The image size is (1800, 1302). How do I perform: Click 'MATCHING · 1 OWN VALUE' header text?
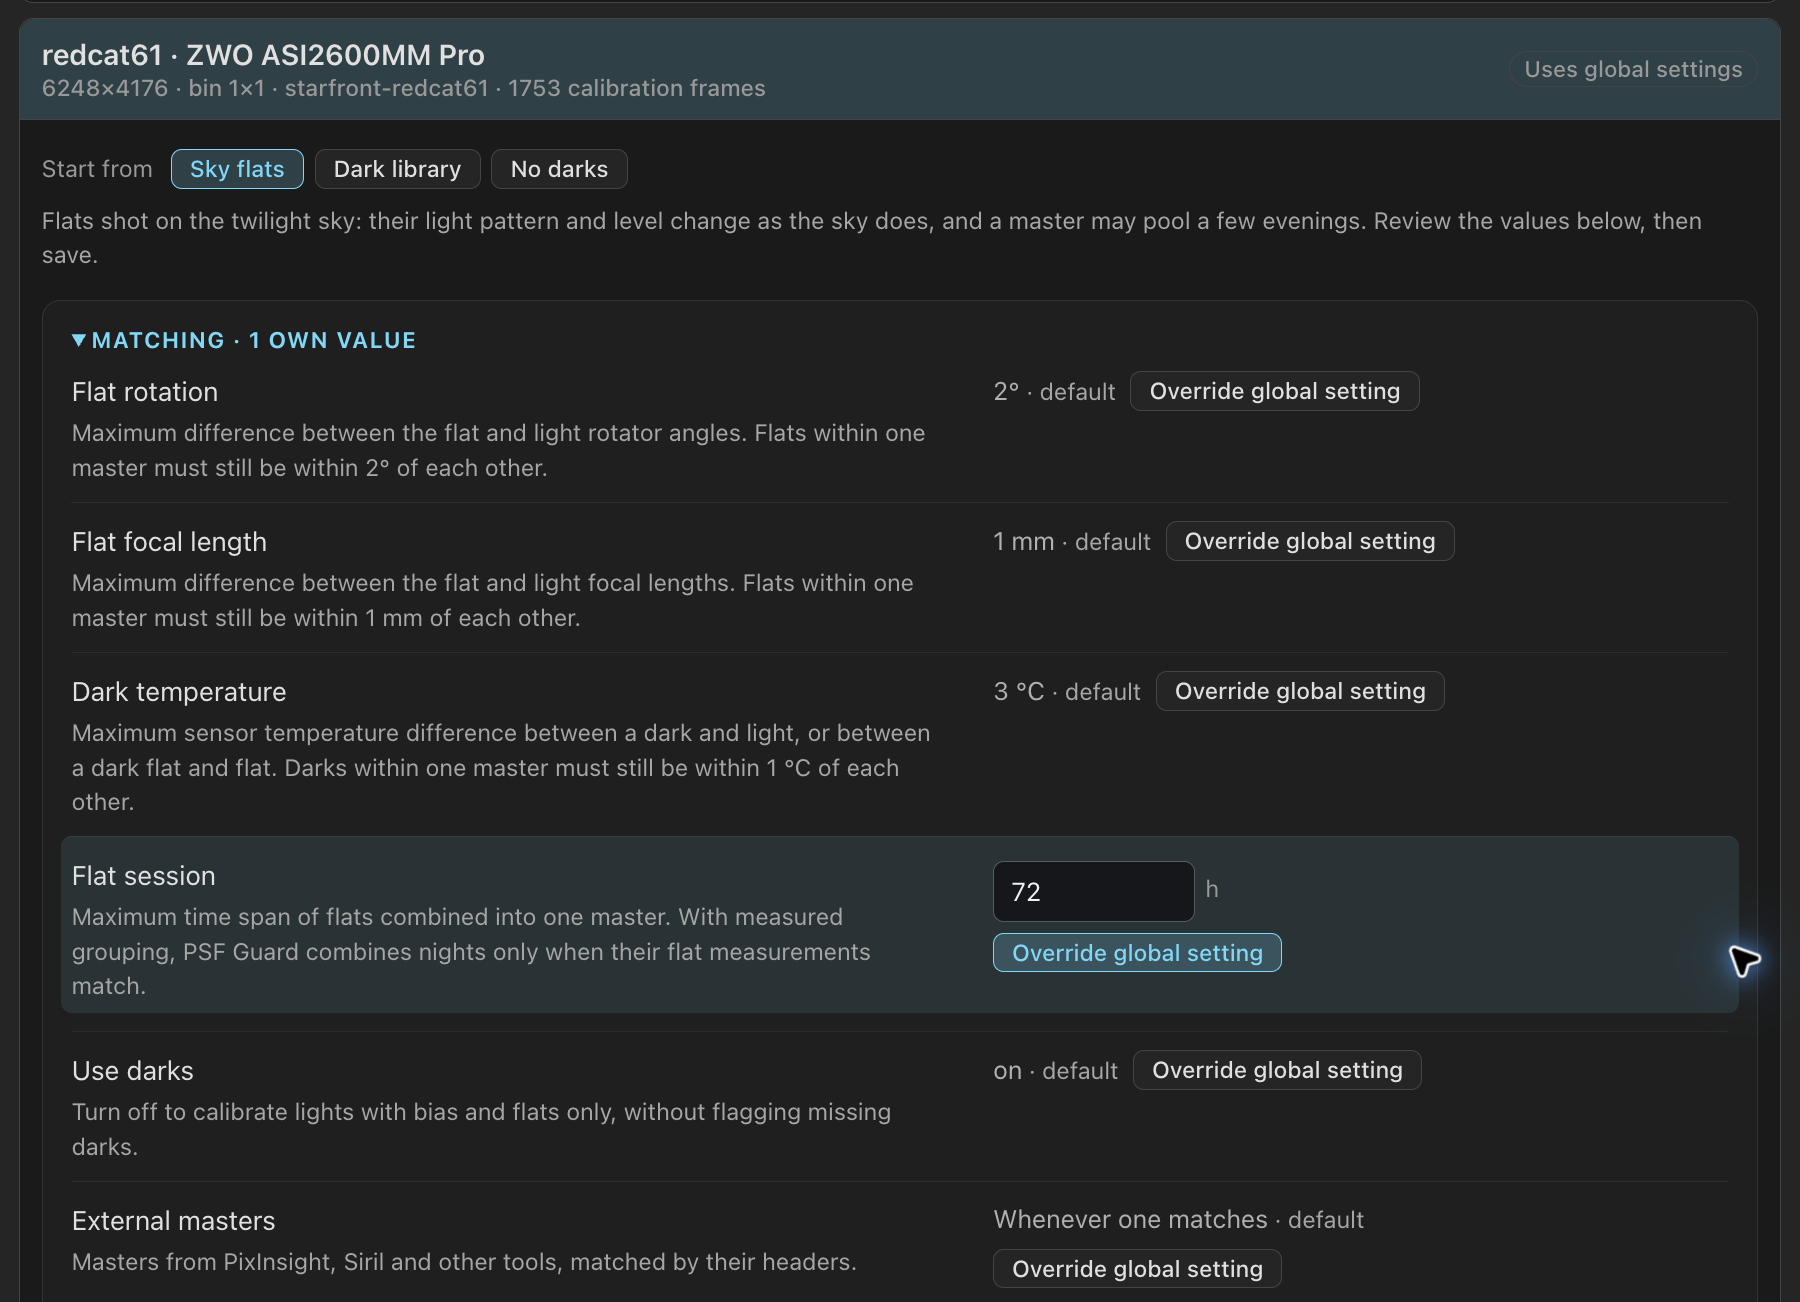coord(254,340)
